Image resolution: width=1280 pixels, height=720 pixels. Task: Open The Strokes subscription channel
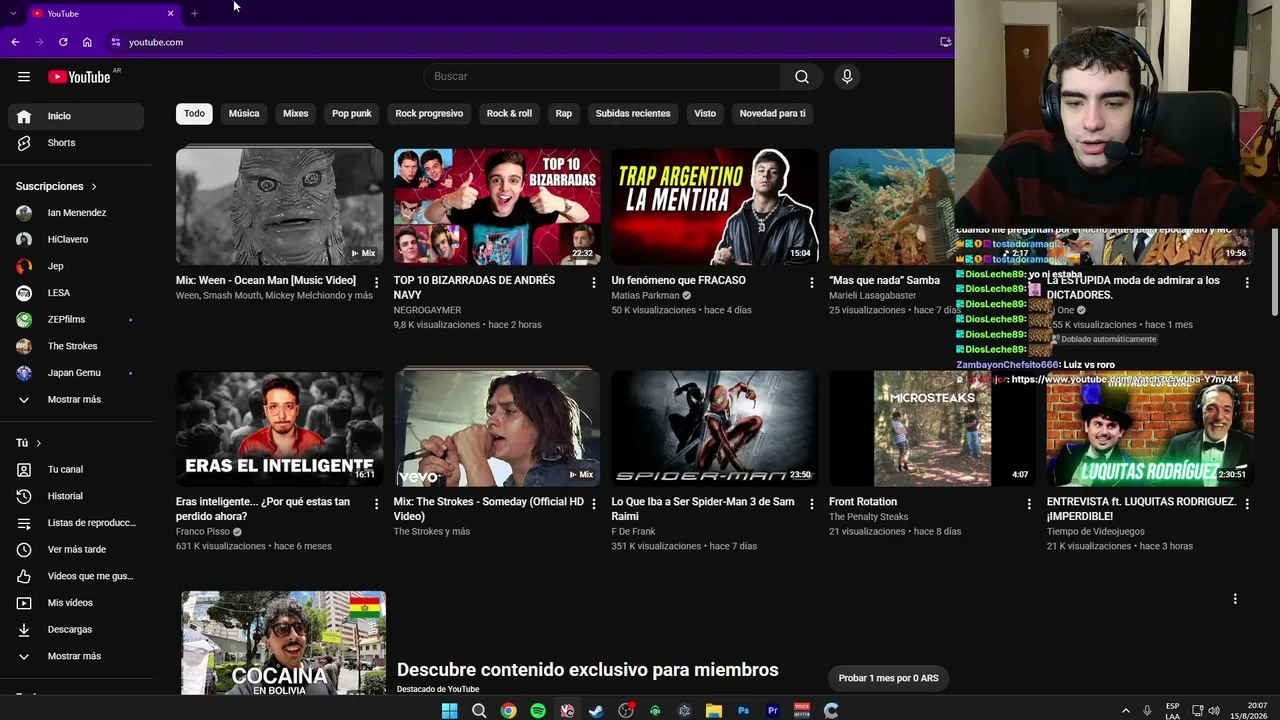tap(76, 346)
